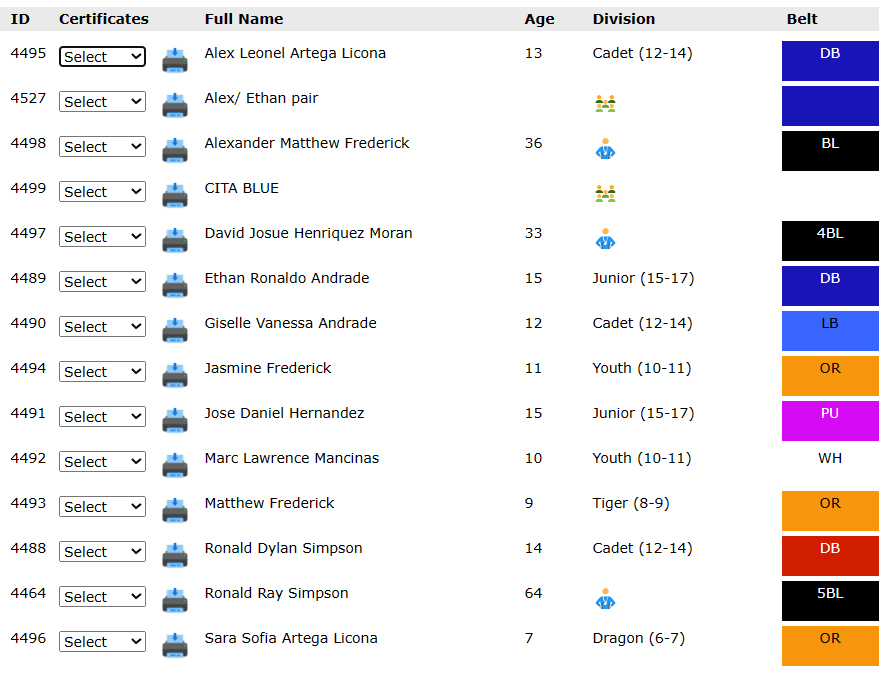Click the purple PU belt swatch

pyautogui.click(x=829, y=421)
